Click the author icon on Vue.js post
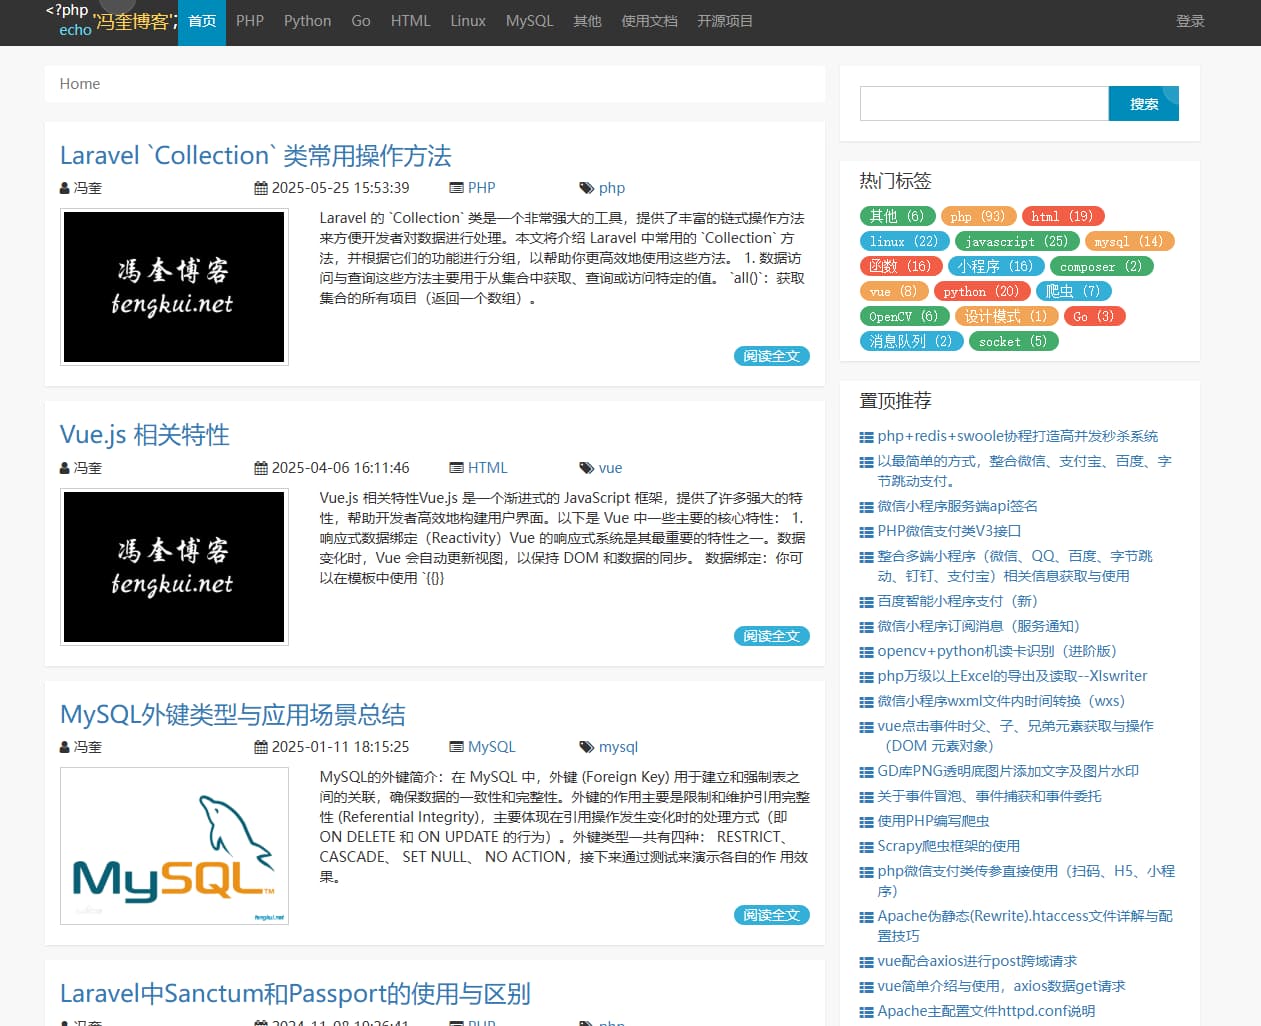This screenshot has width=1261, height=1026. tap(65, 468)
